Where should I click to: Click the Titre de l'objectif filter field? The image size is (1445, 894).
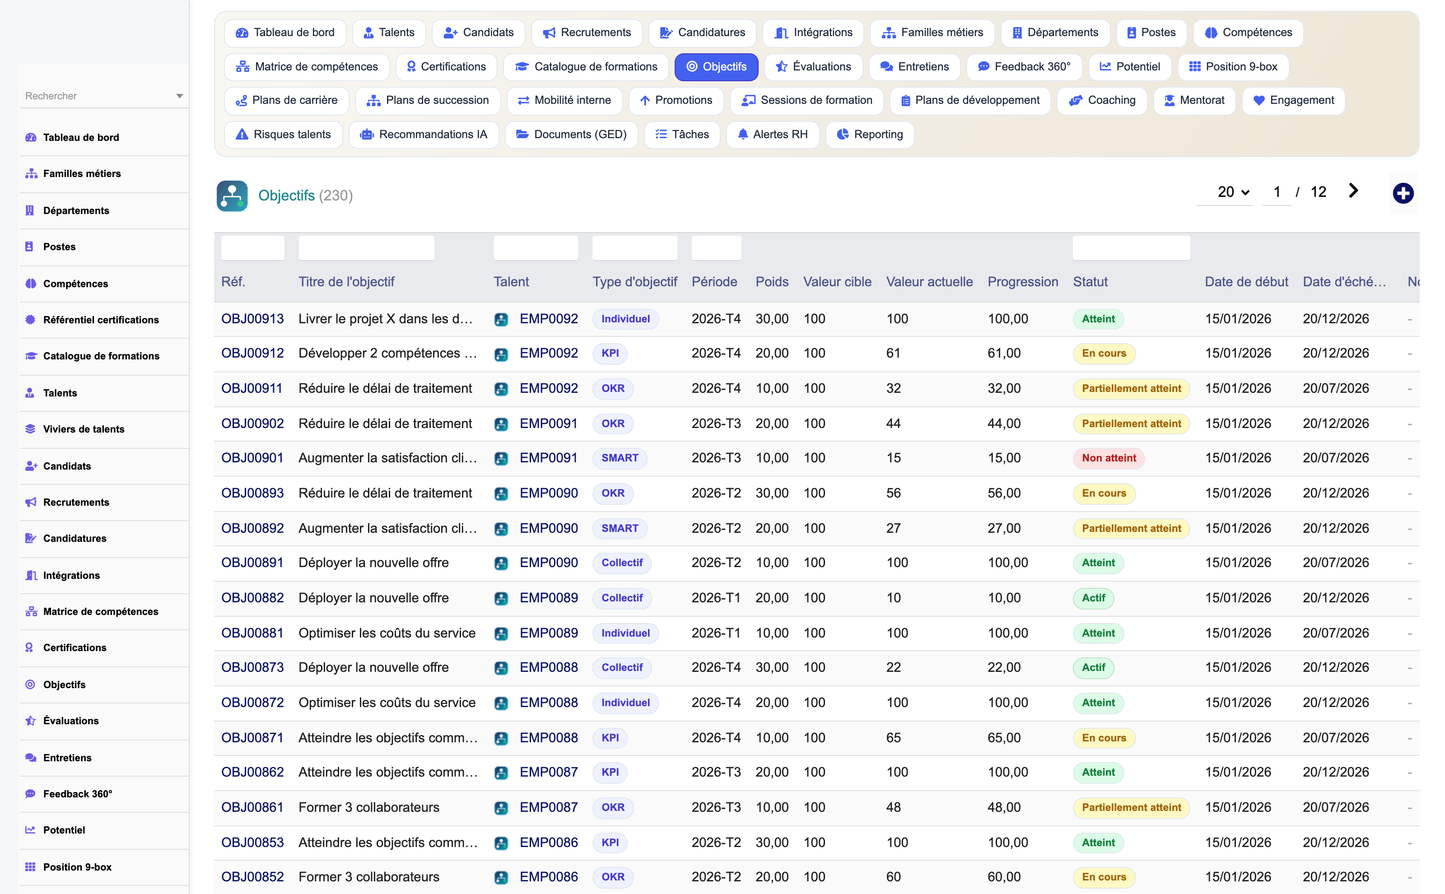click(x=366, y=248)
